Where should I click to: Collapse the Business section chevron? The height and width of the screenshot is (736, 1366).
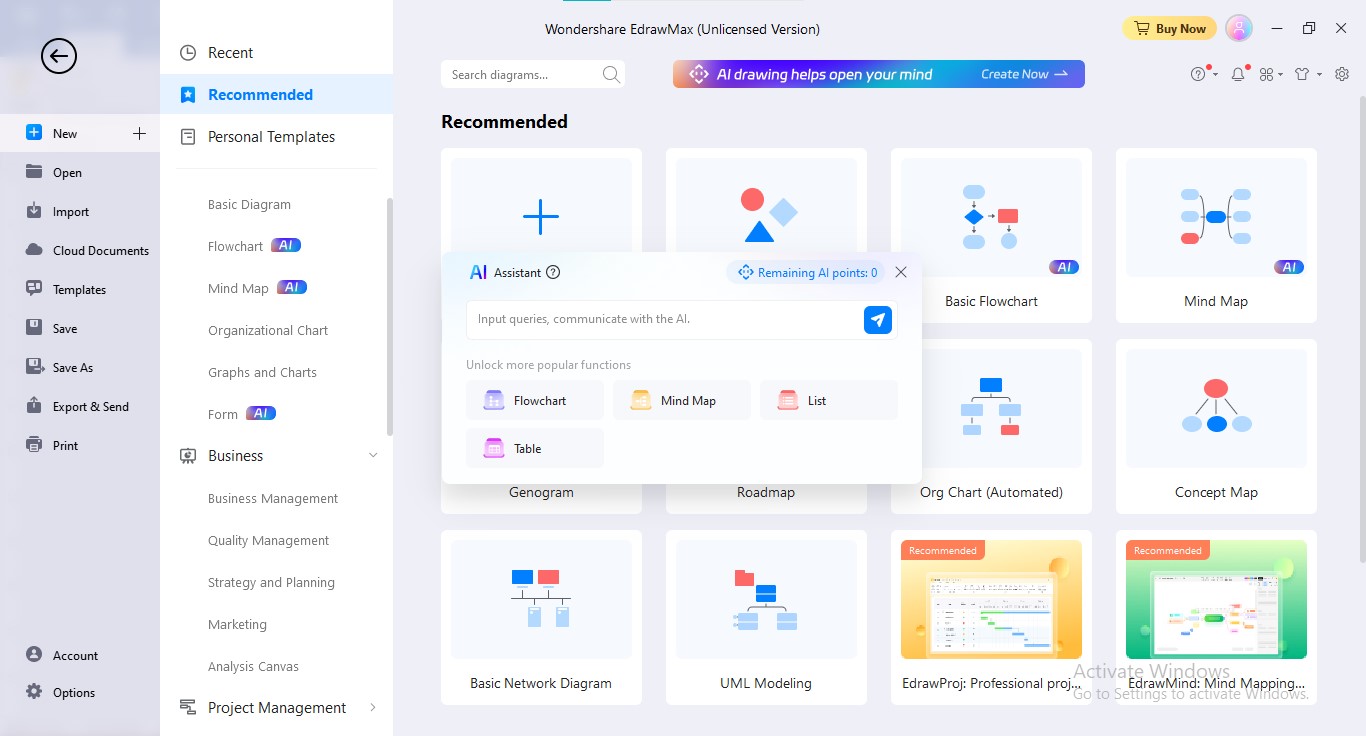pos(373,455)
